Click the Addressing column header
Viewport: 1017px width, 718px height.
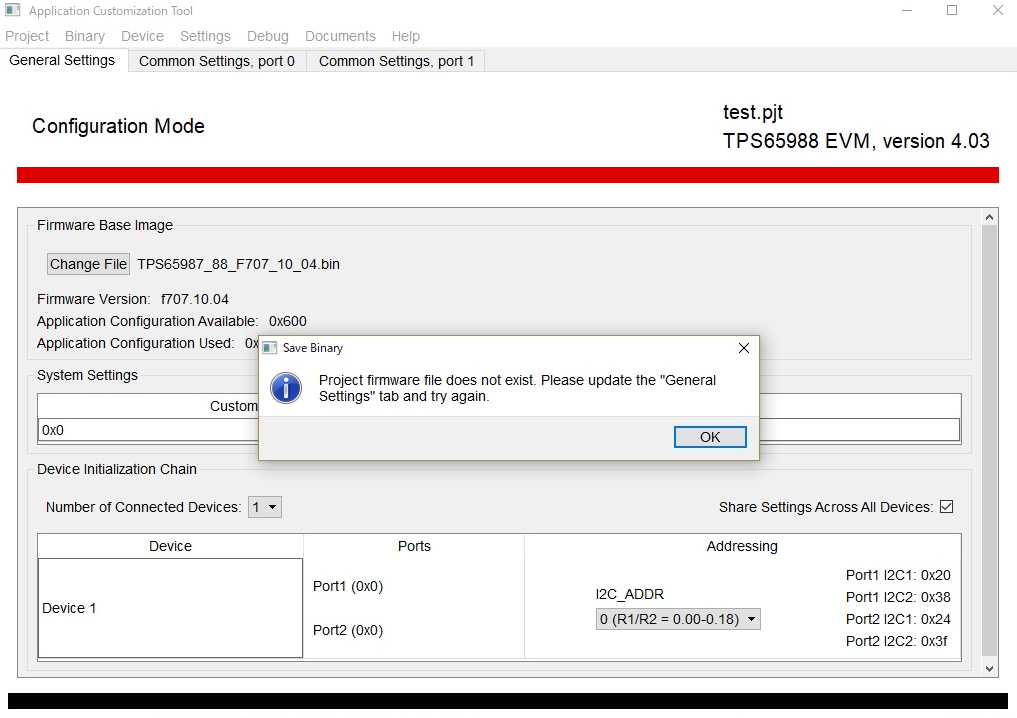tap(742, 546)
